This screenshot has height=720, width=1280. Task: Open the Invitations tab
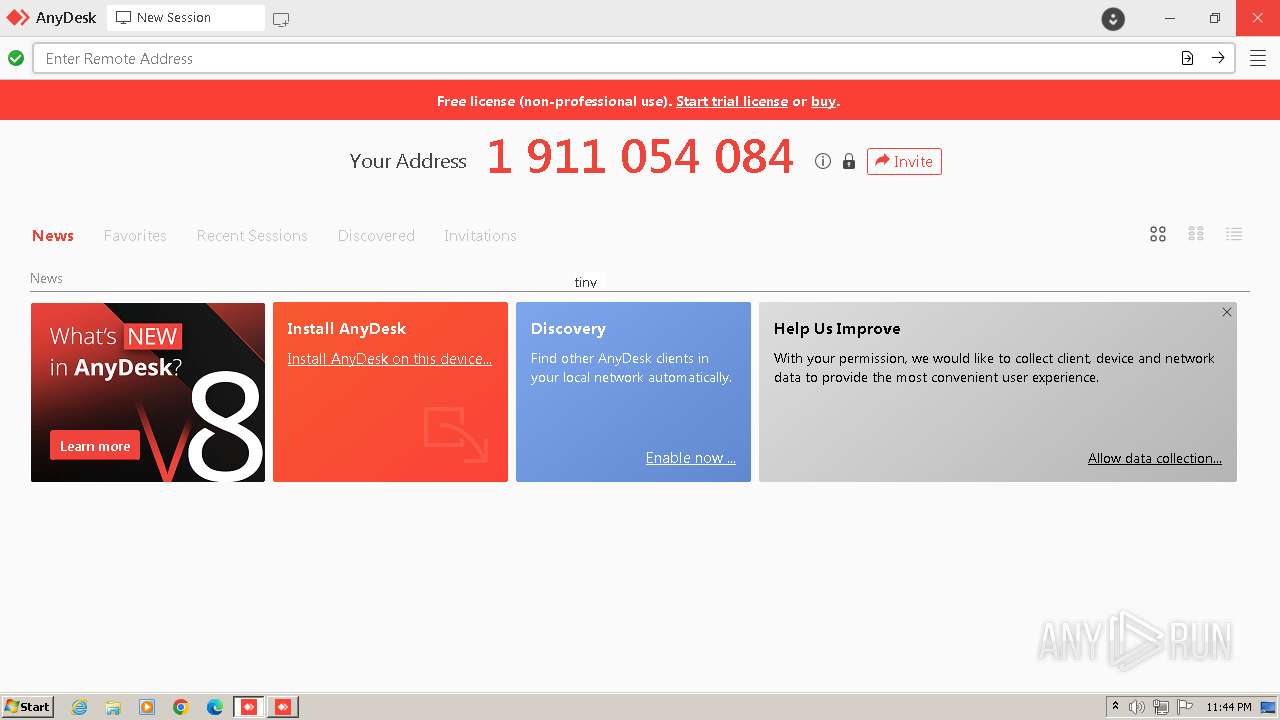[480, 236]
